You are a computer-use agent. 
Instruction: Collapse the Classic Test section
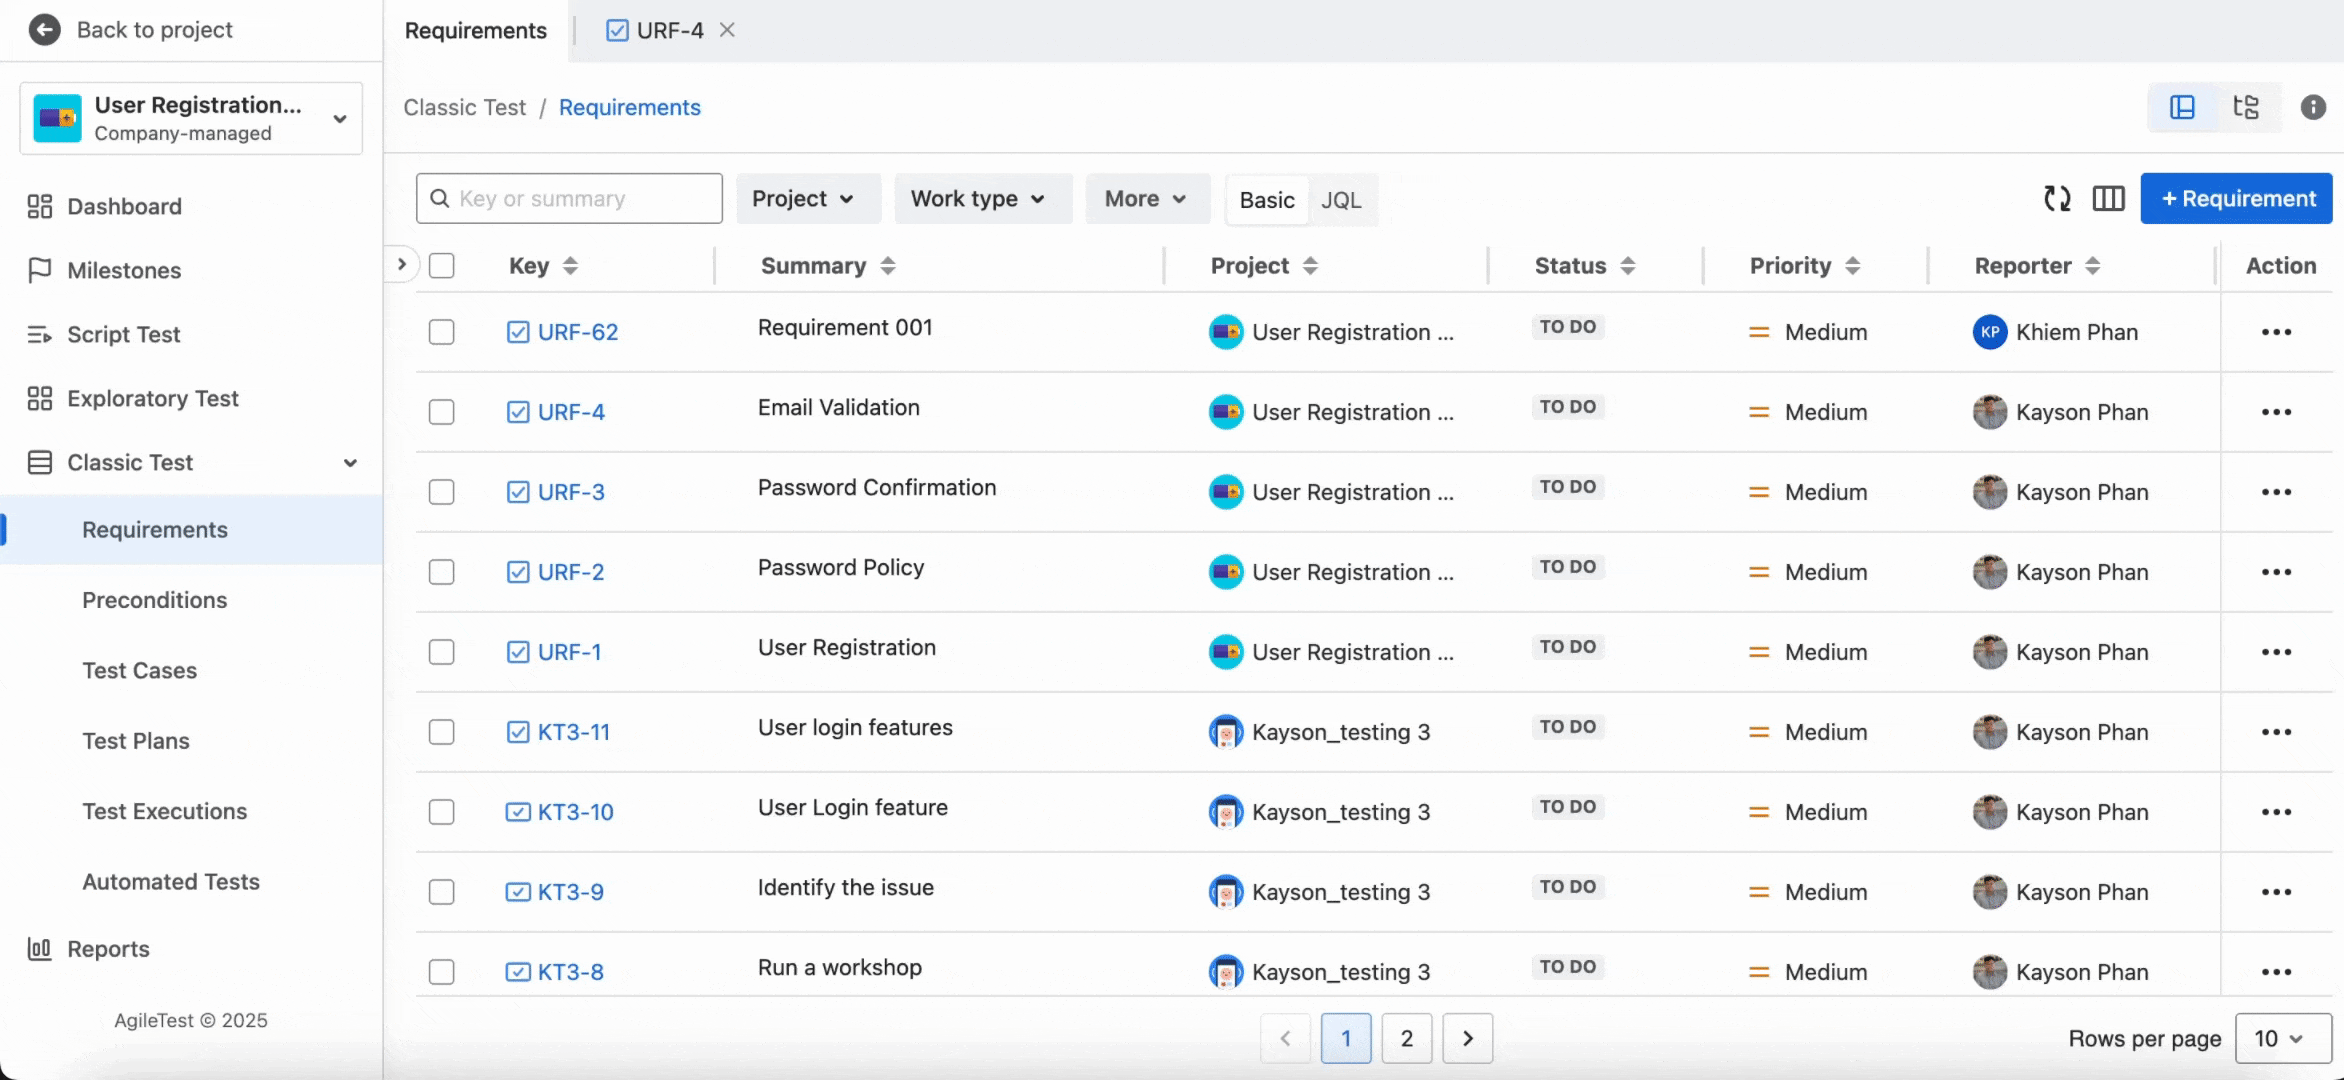coord(349,462)
